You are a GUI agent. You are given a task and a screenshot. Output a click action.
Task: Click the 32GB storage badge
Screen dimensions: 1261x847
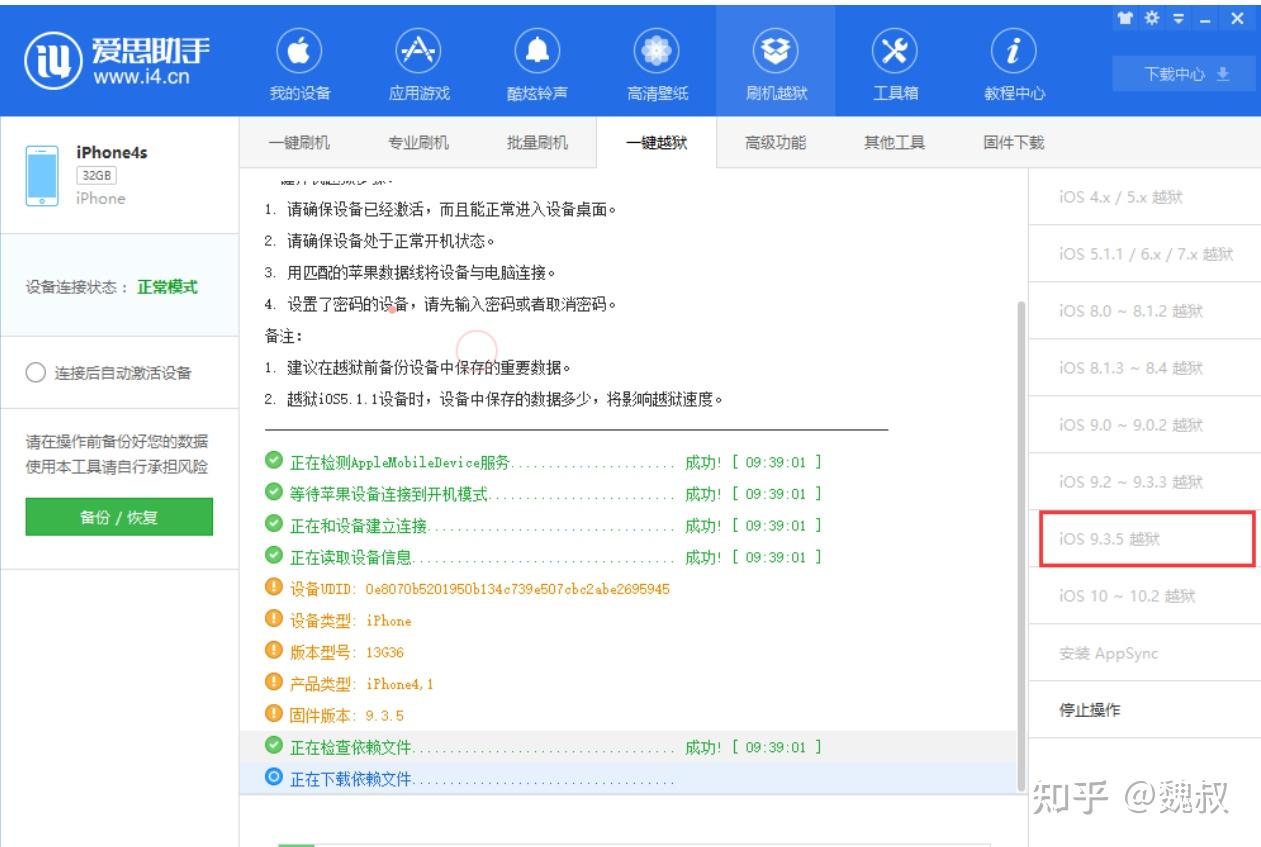point(97,175)
